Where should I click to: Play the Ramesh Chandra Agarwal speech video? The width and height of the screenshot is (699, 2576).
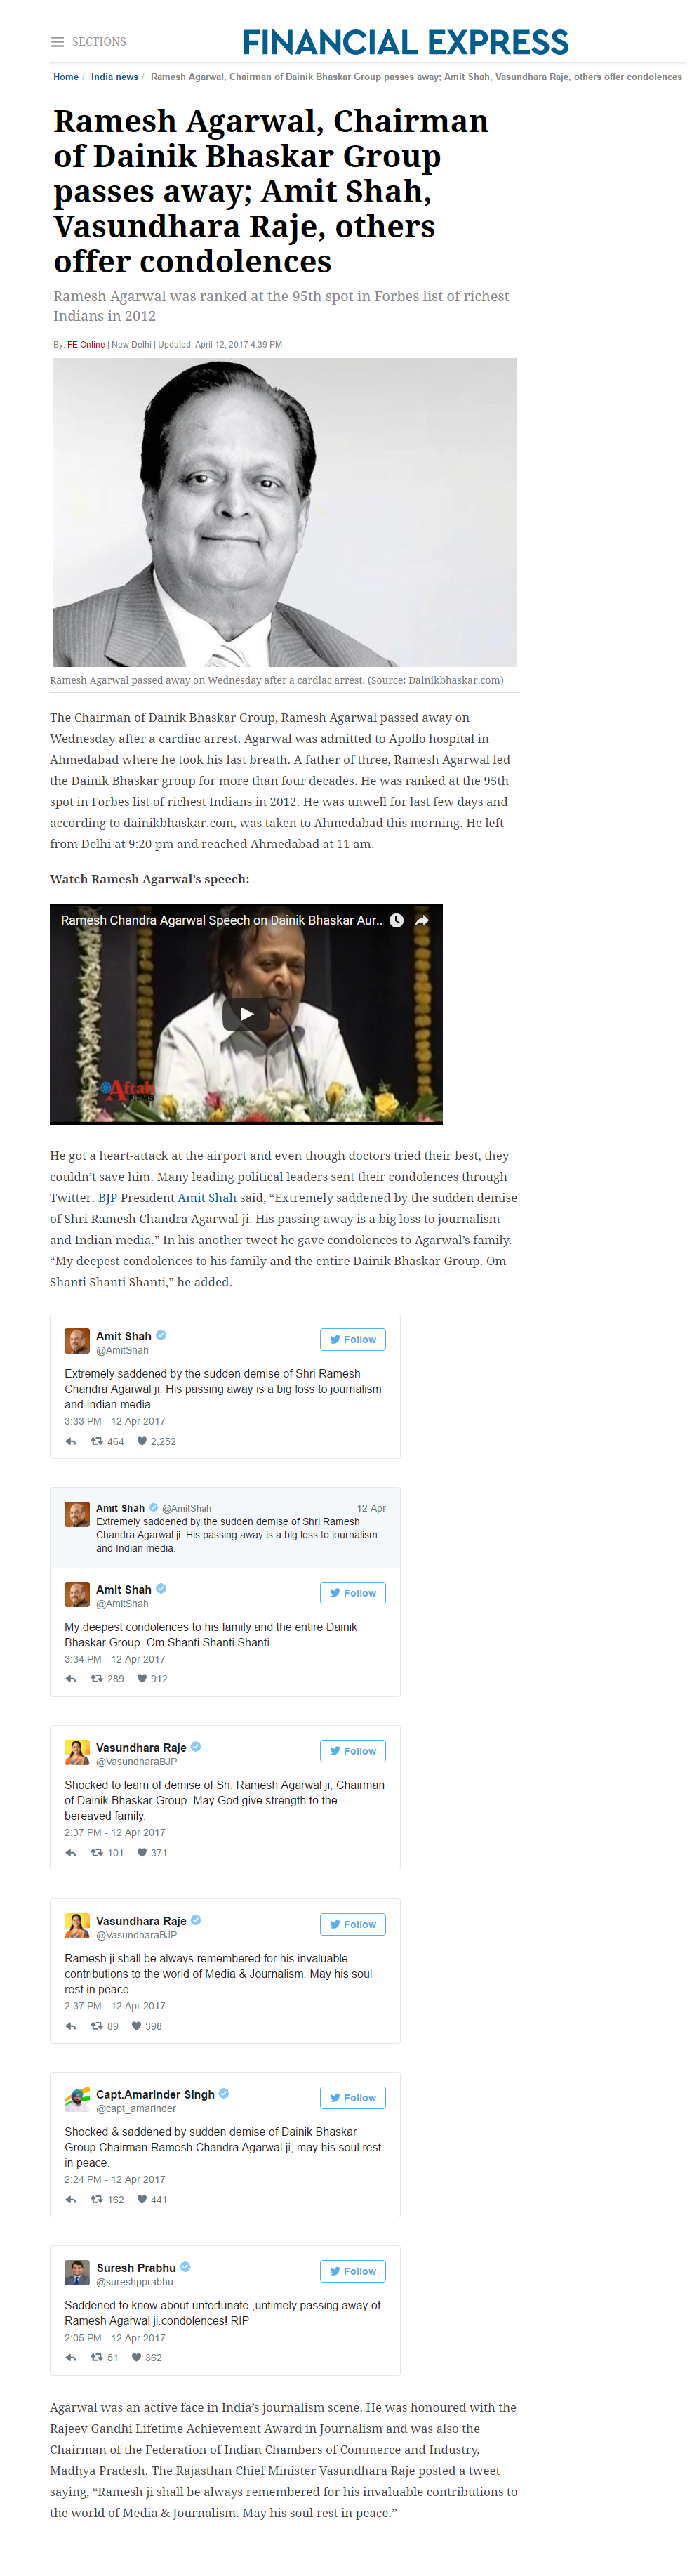pos(246,1014)
